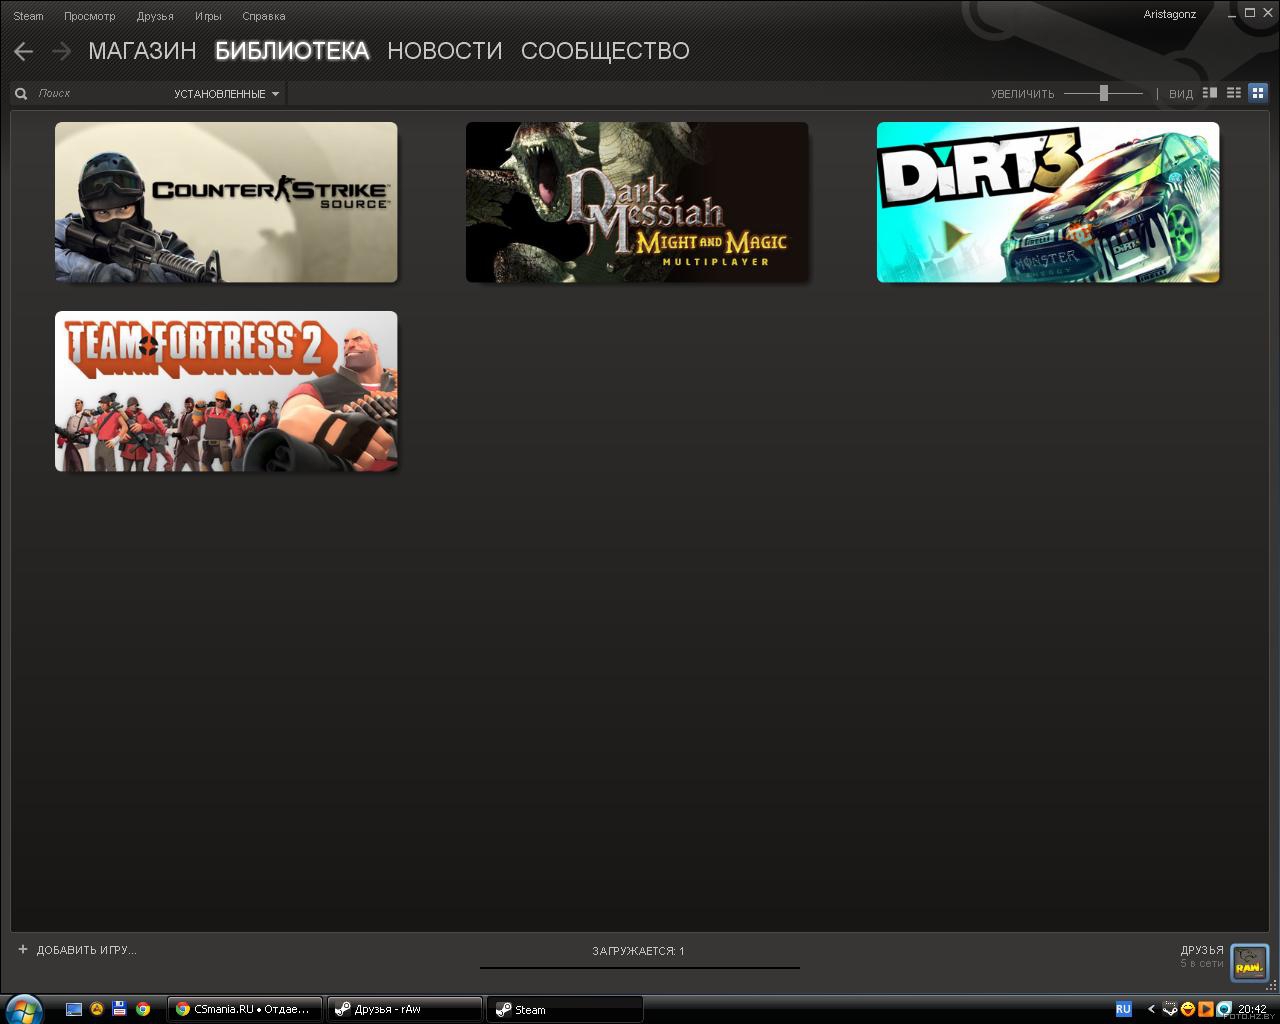
Task: Open the Друзья menu
Action: (155, 16)
